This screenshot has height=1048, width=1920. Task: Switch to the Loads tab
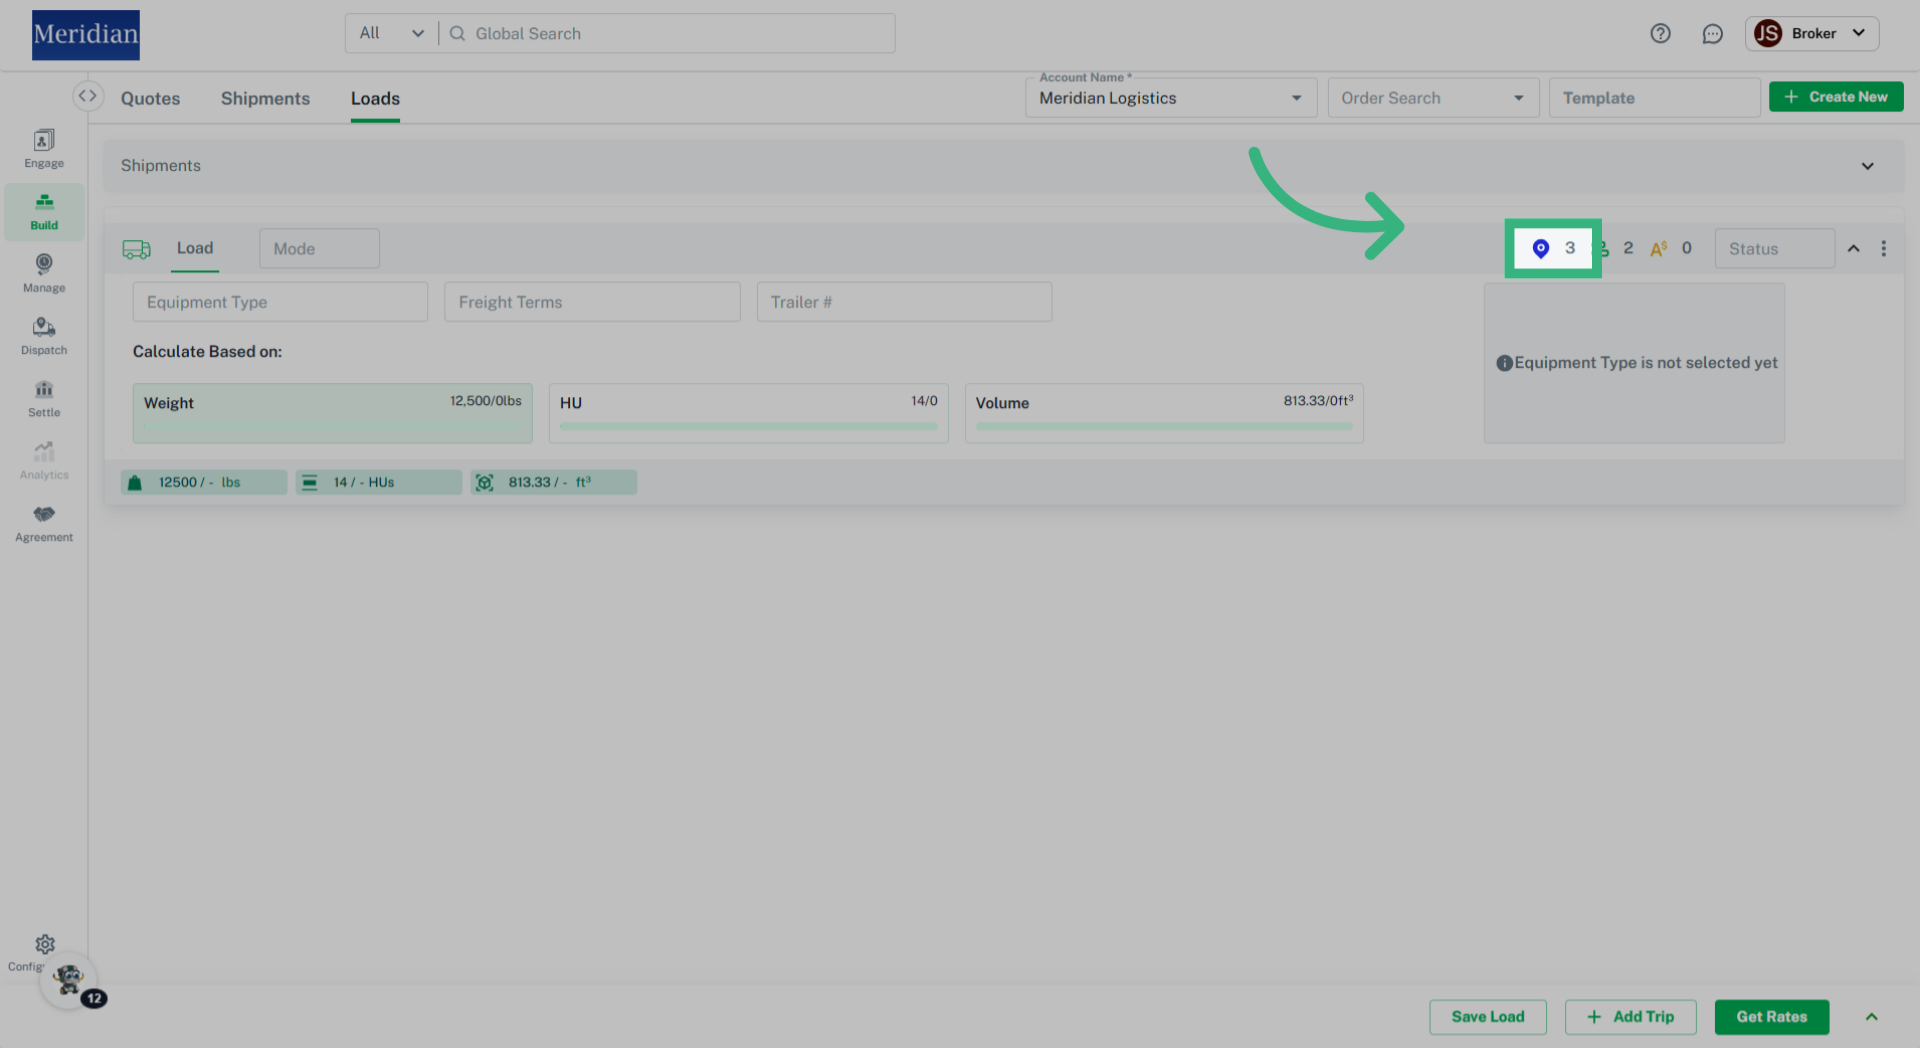click(x=375, y=98)
